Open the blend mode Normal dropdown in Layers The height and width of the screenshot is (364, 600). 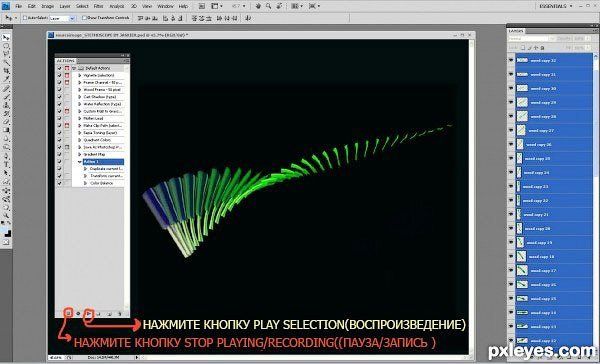click(x=531, y=39)
